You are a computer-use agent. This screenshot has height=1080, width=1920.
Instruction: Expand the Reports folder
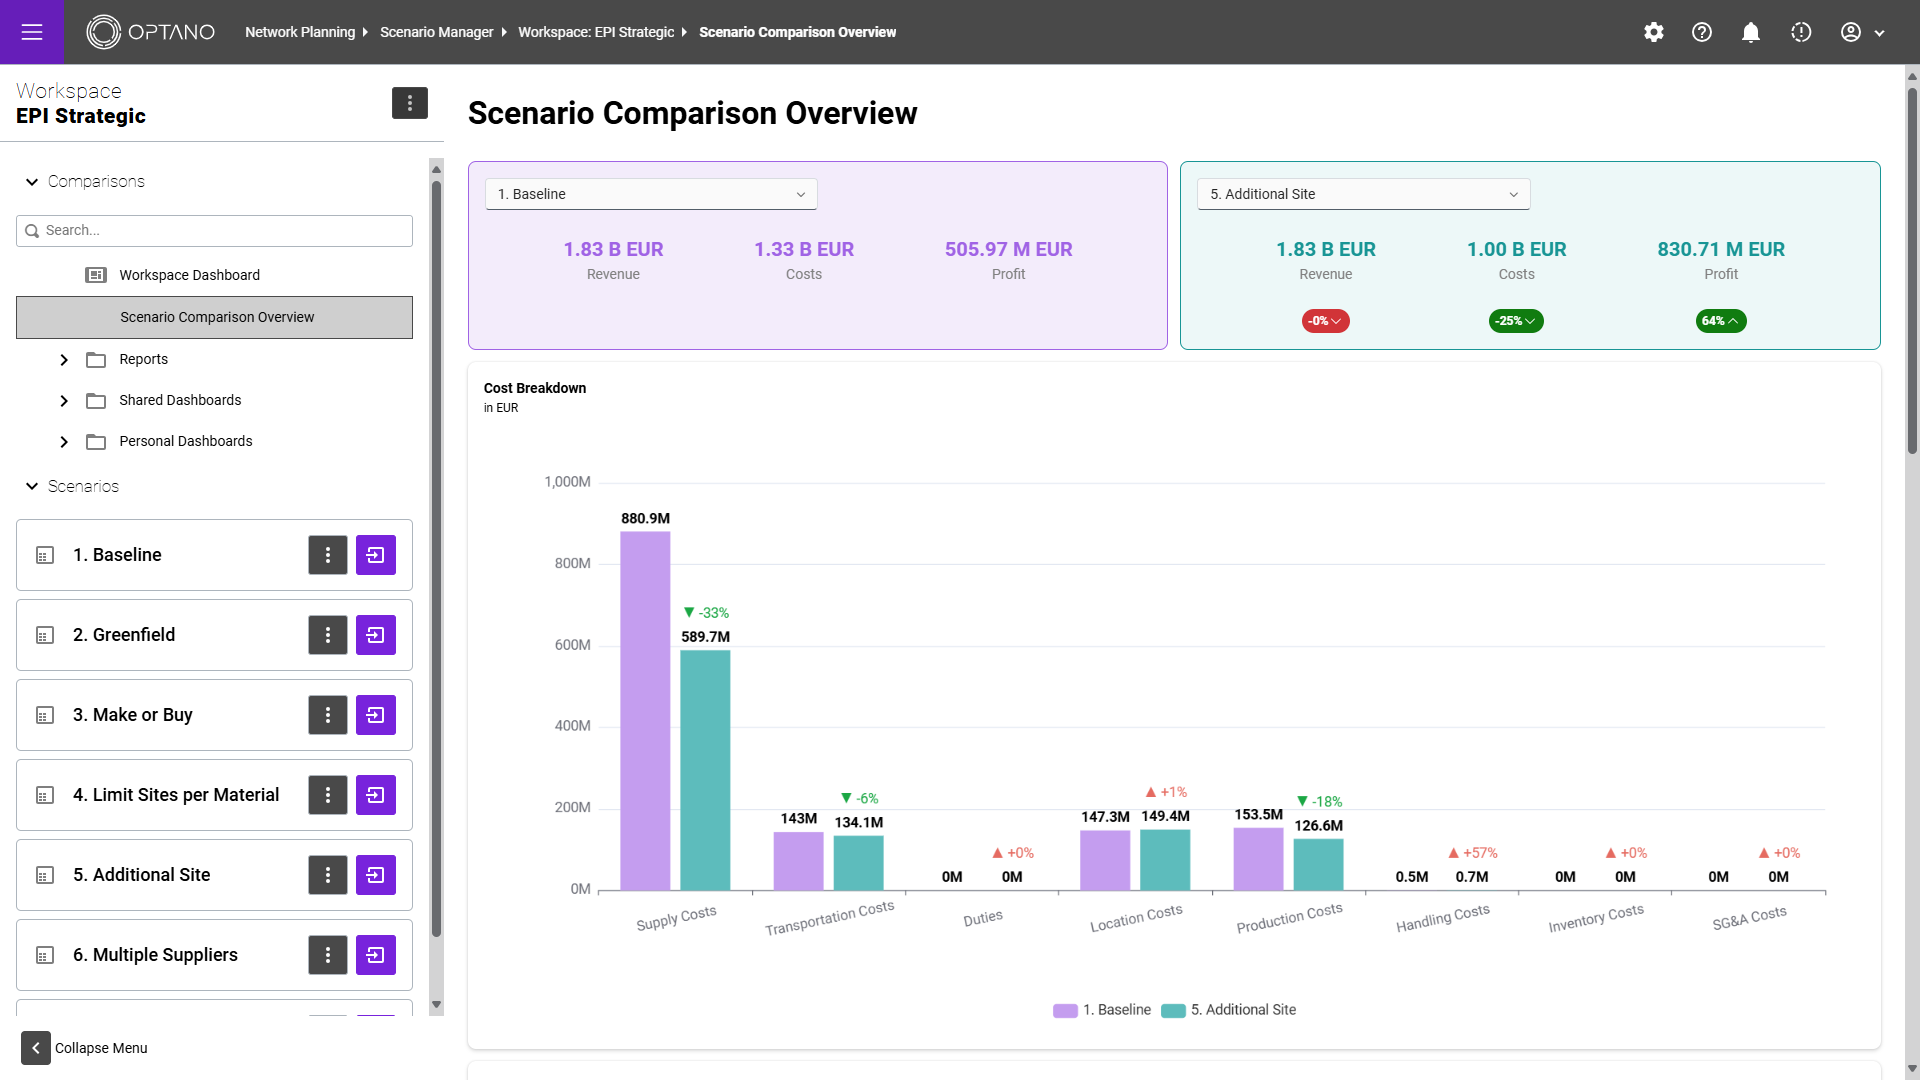(x=64, y=360)
